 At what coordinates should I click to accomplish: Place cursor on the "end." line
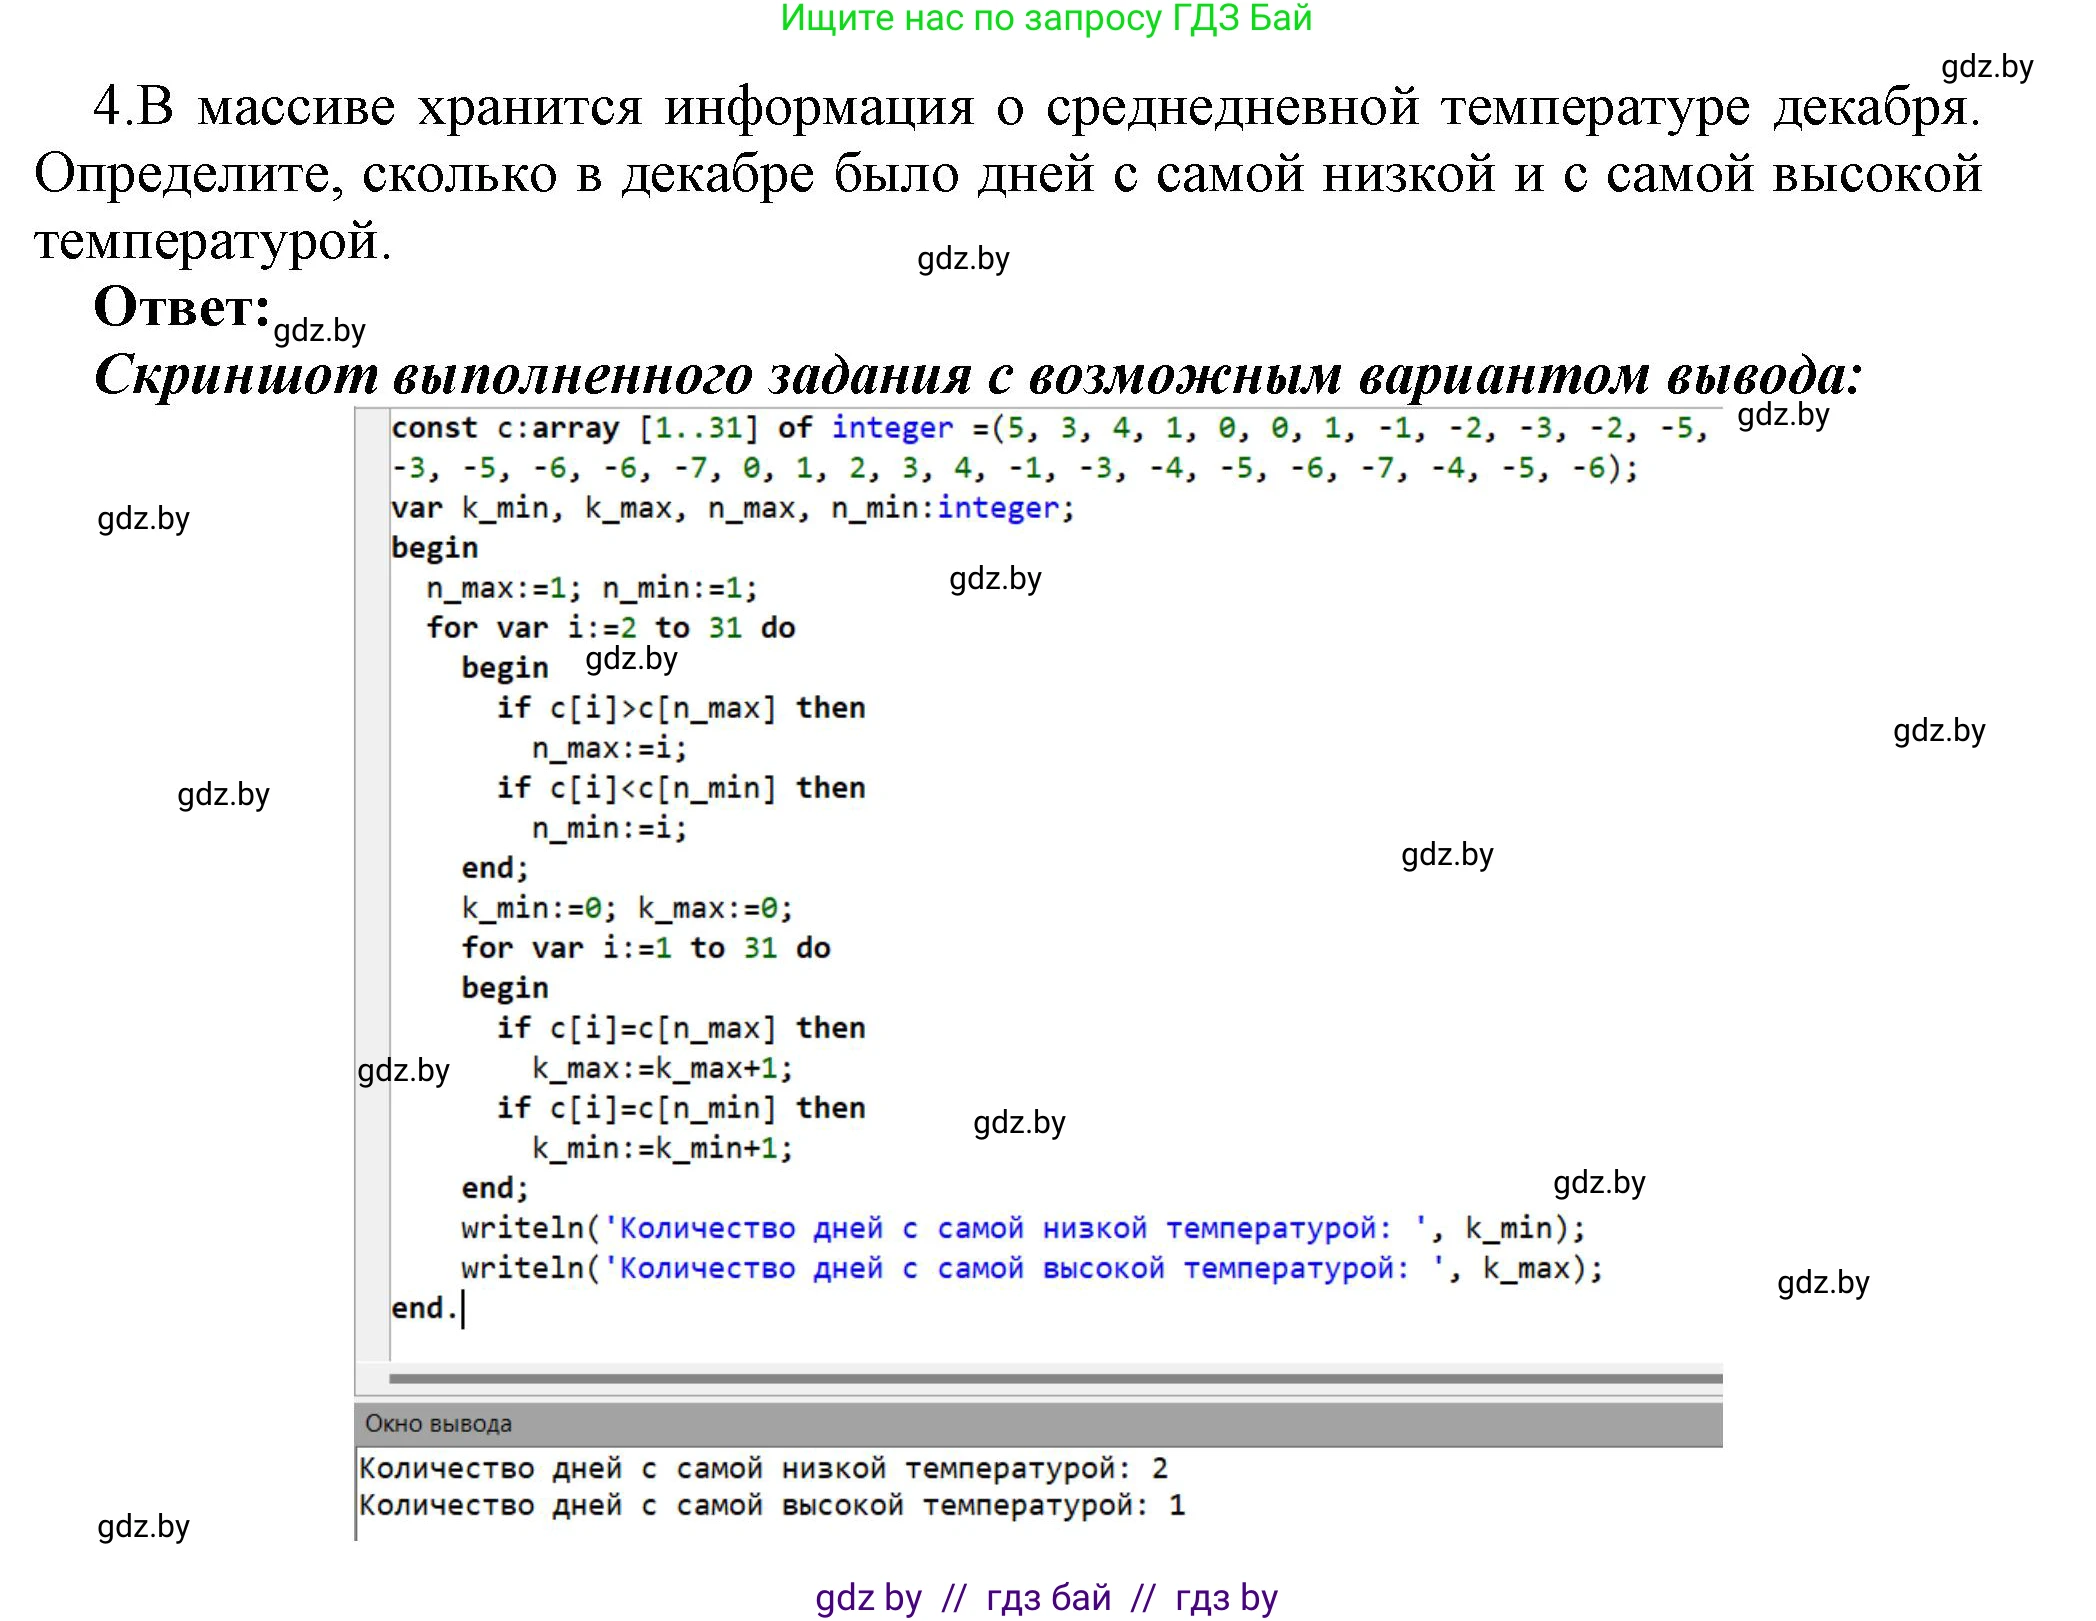424,1307
